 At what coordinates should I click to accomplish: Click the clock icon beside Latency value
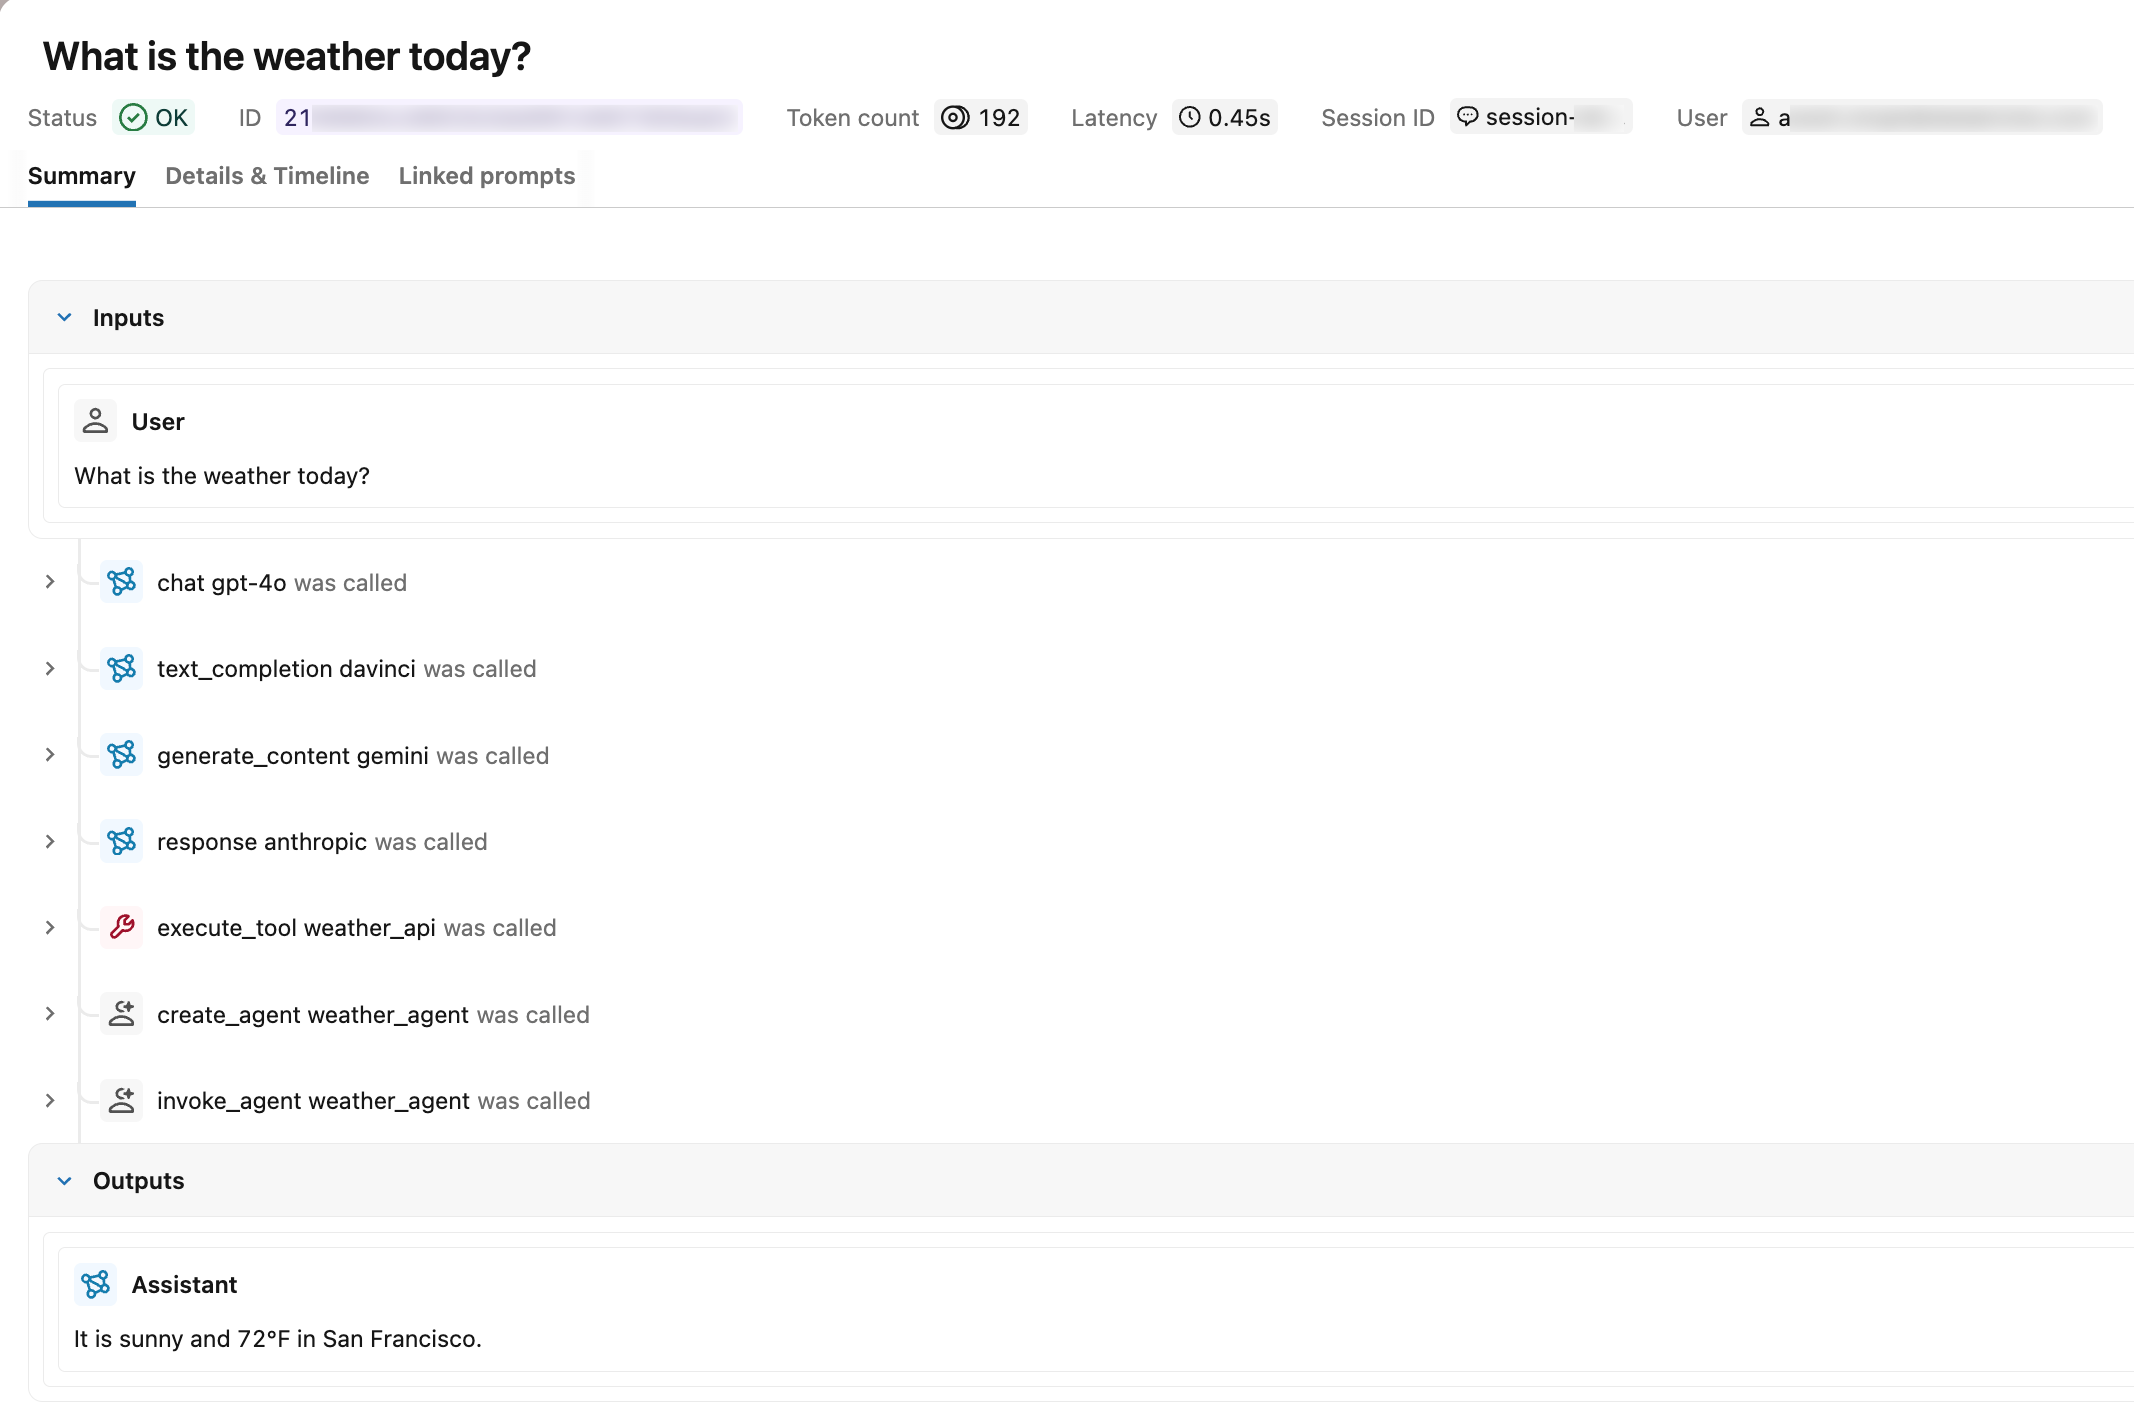pos(1189,117)
